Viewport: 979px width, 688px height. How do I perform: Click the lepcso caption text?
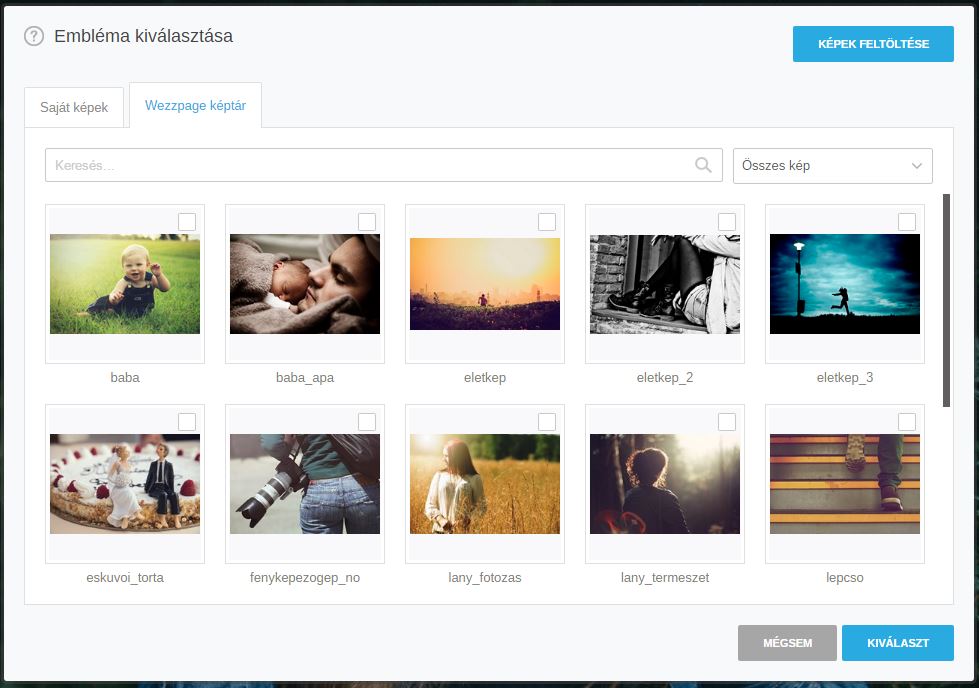[845, 577]
